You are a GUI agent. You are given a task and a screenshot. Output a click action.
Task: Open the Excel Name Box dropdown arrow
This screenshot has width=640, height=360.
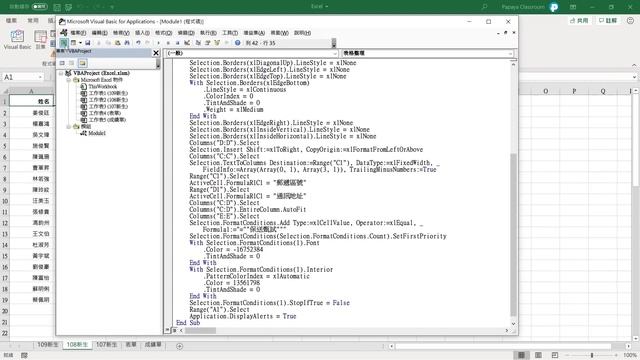pyautogui.click(x=40, y=77)
